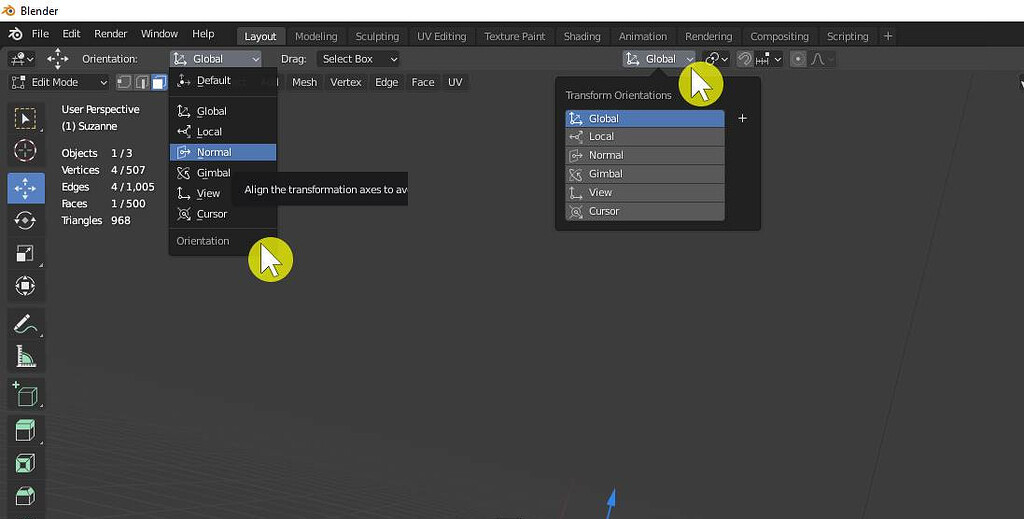Choose Global in the Orientation dropdown list
Image resolution: width=1024 pixels, height=519 pixels.
coord(223,111)
